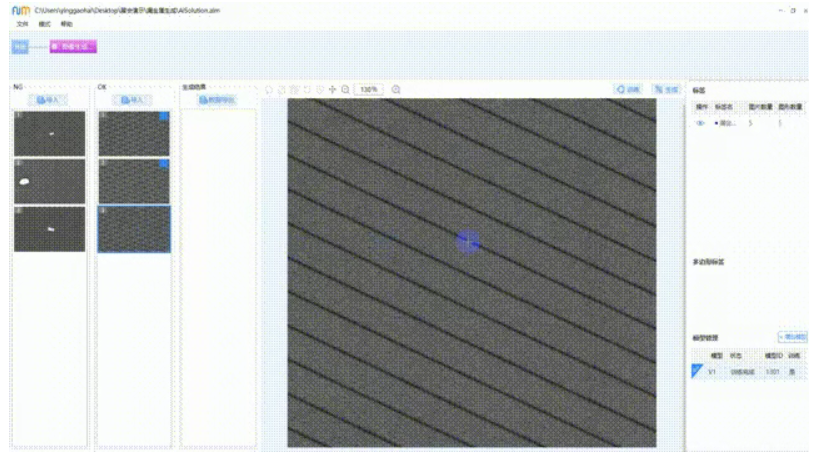
Task: Select the second OK thumbnail
Action: [x=134, y=181]
